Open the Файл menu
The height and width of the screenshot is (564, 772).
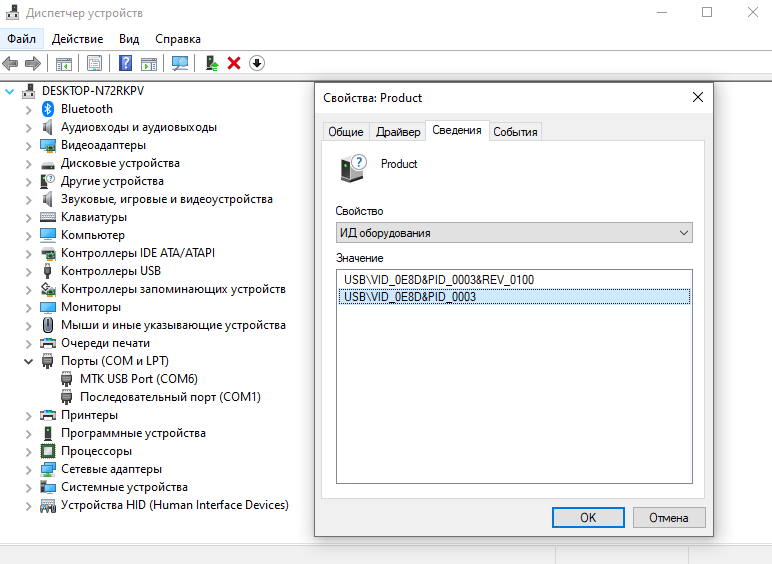coord(22,39)
